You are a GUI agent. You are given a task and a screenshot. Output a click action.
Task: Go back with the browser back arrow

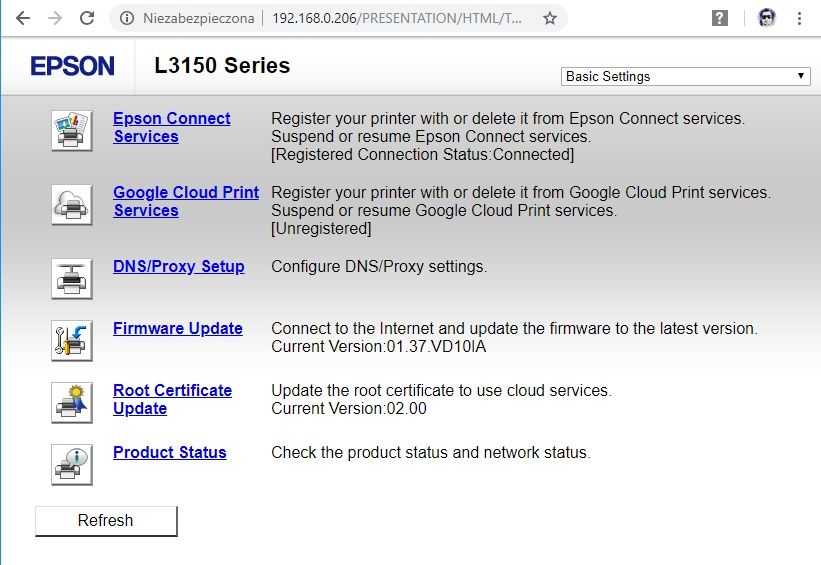(x=23, y=18)
